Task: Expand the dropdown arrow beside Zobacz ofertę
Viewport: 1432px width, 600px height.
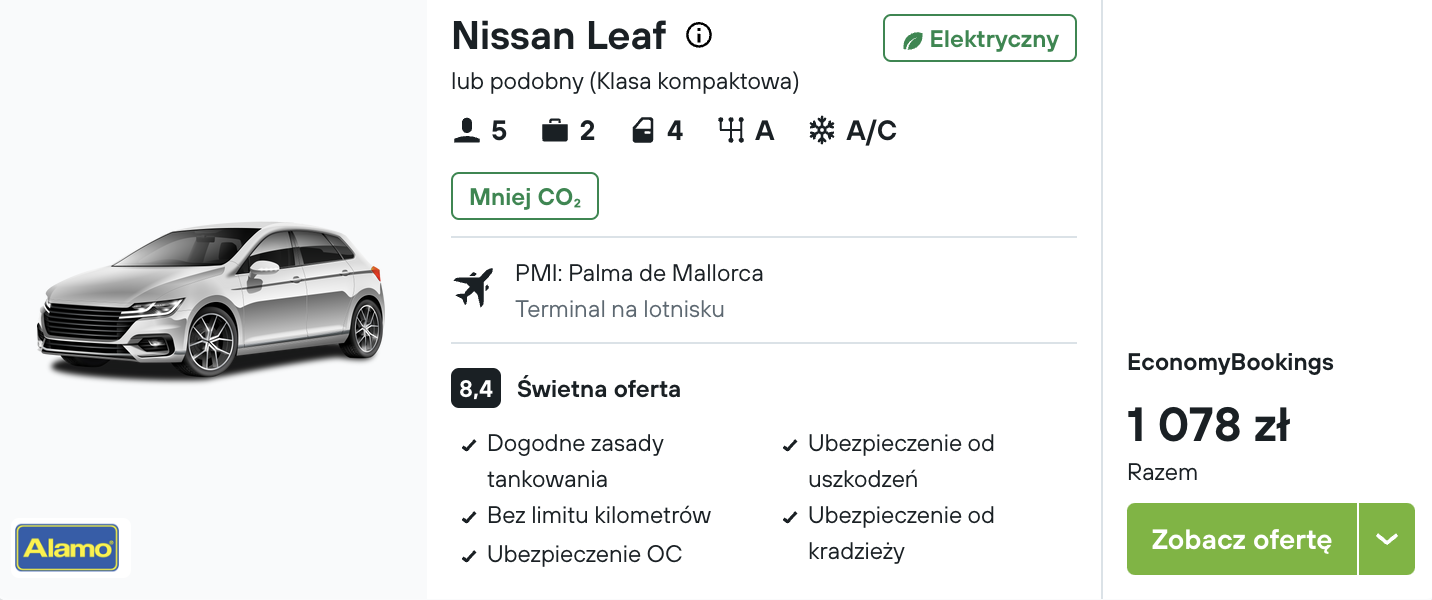Action: [1386, 539]
